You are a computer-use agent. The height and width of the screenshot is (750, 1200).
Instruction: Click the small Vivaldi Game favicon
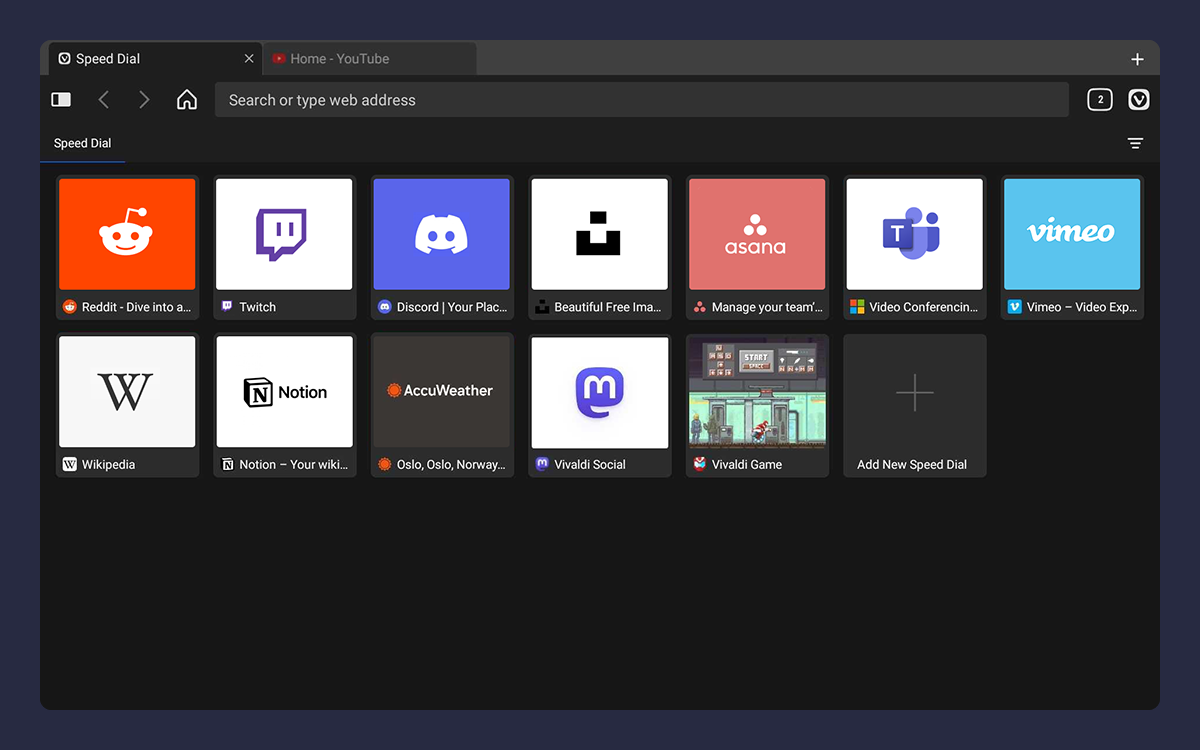click(700, 464)
